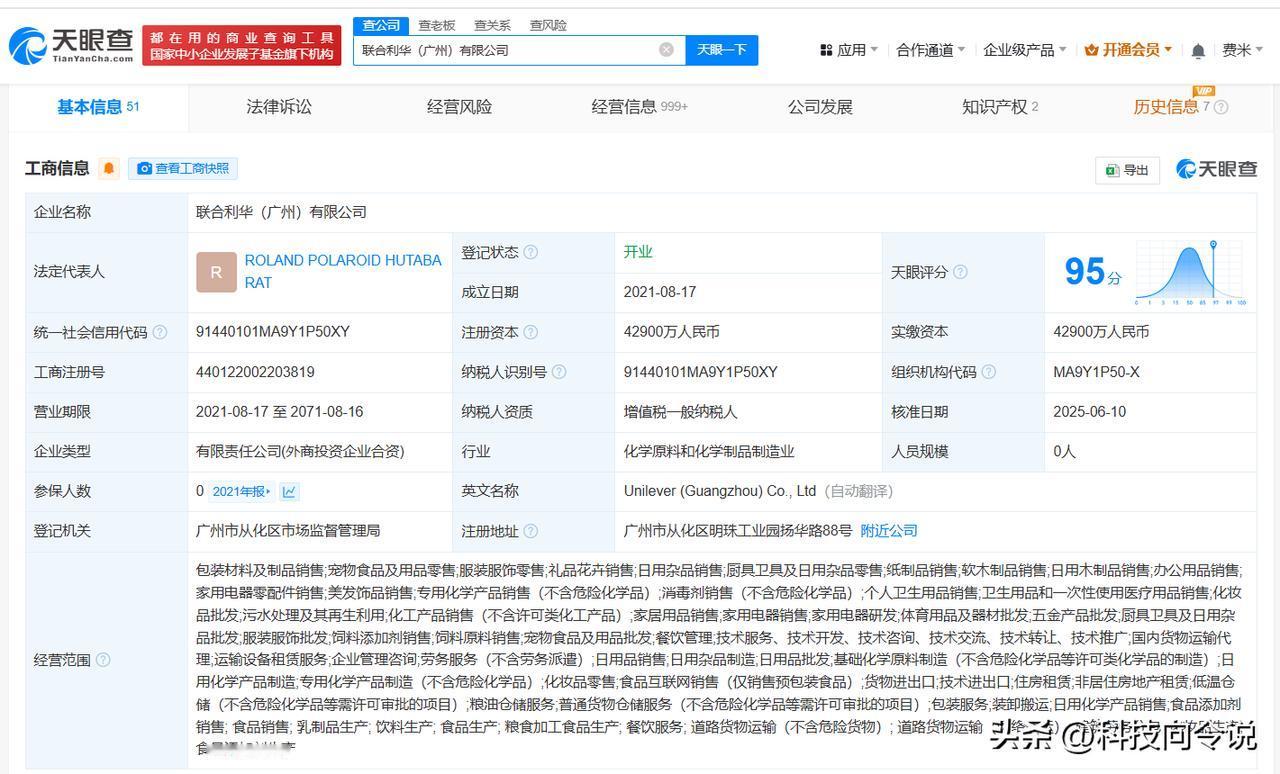Image resolution: width=1280 pixels, height=774 pixels.
Task: Click the insured count trend chart icon
Action: (x=289, y=491)
